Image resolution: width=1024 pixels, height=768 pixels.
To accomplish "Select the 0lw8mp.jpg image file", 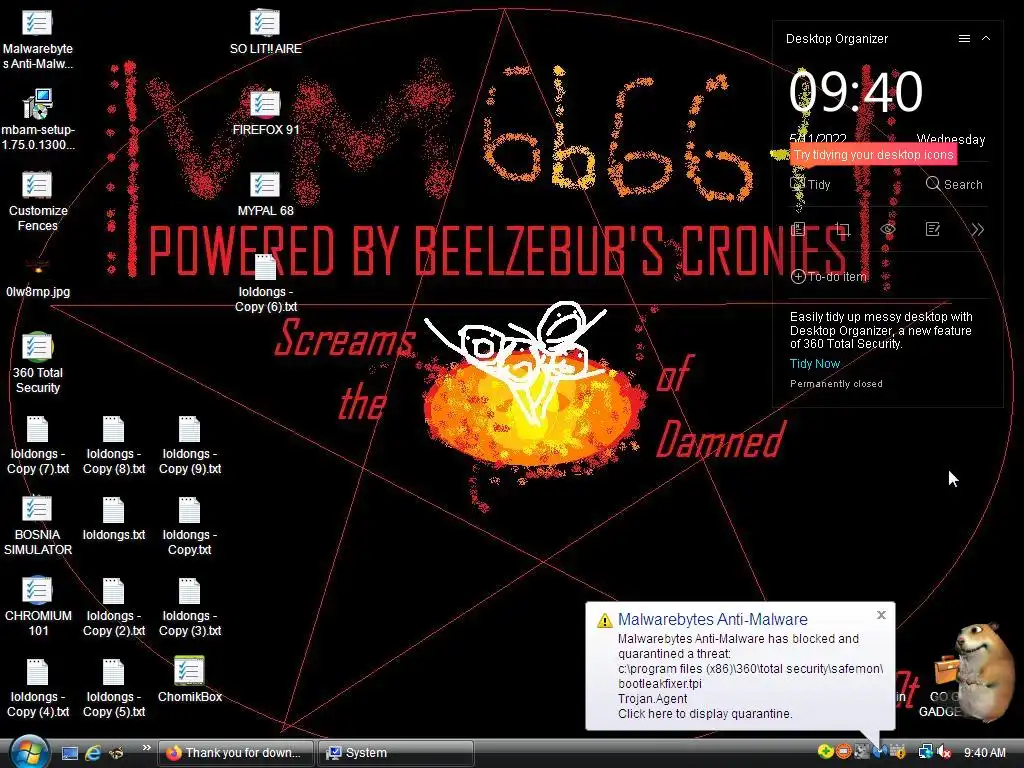I will 37,278.
